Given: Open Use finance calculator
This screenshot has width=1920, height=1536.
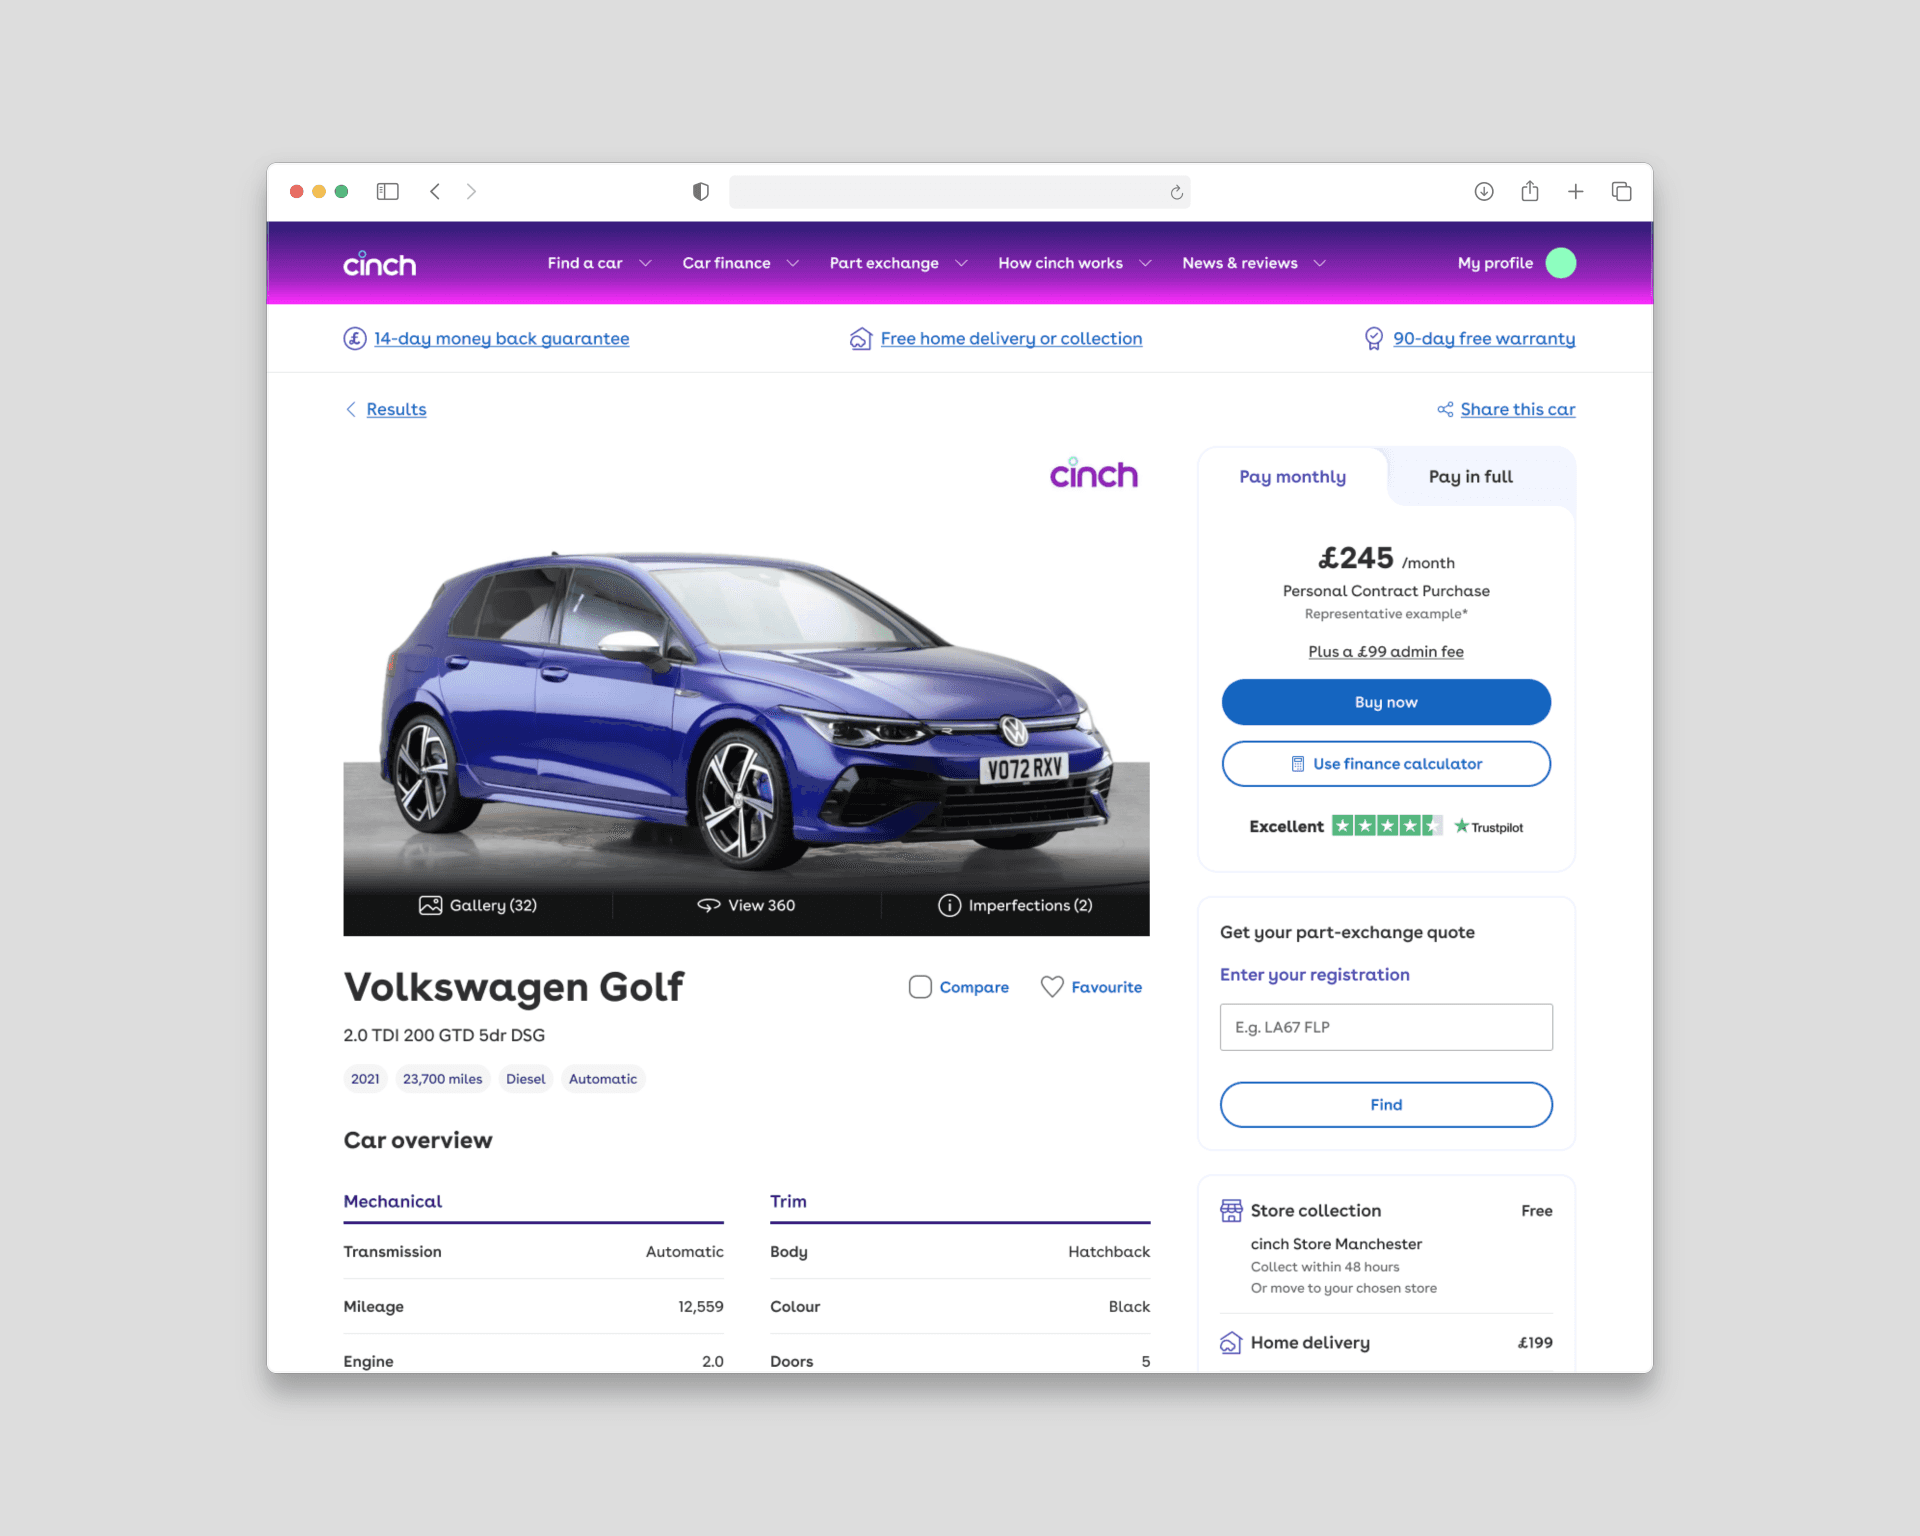Looking at the screenshot, I should pos(1386,764).
